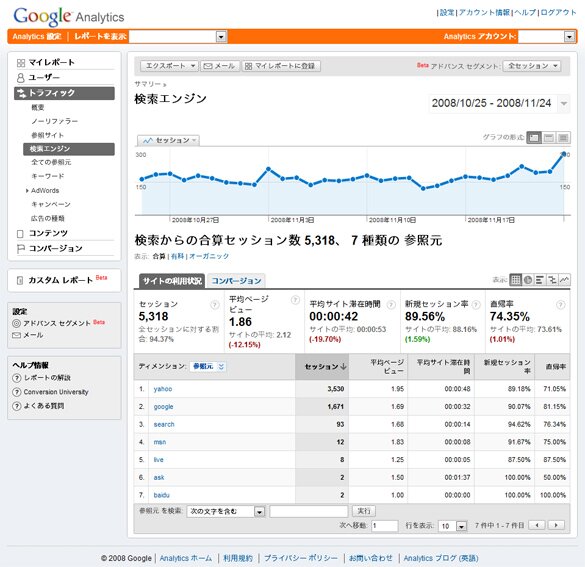
Task: Open the rows-to-show dropdown
Action: point(453,526)
